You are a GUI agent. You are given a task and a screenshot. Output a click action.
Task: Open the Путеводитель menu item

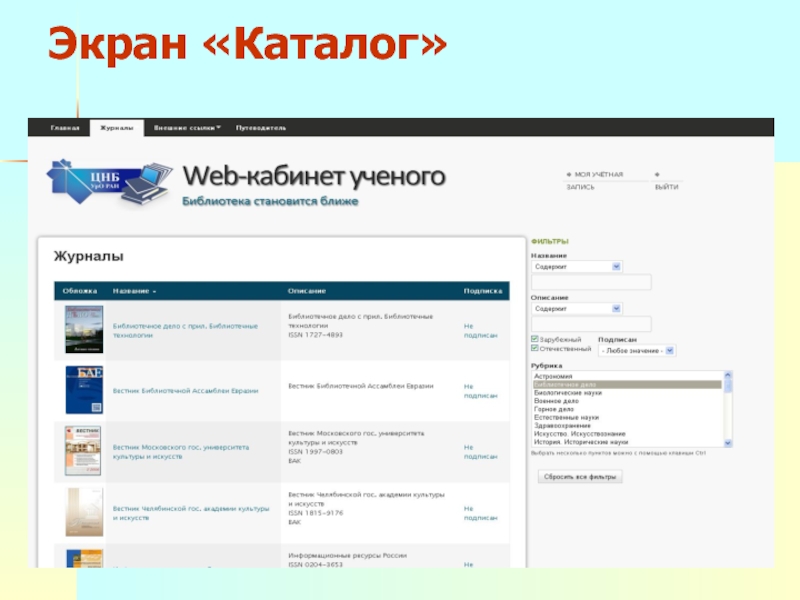click(x=261, y=128)
